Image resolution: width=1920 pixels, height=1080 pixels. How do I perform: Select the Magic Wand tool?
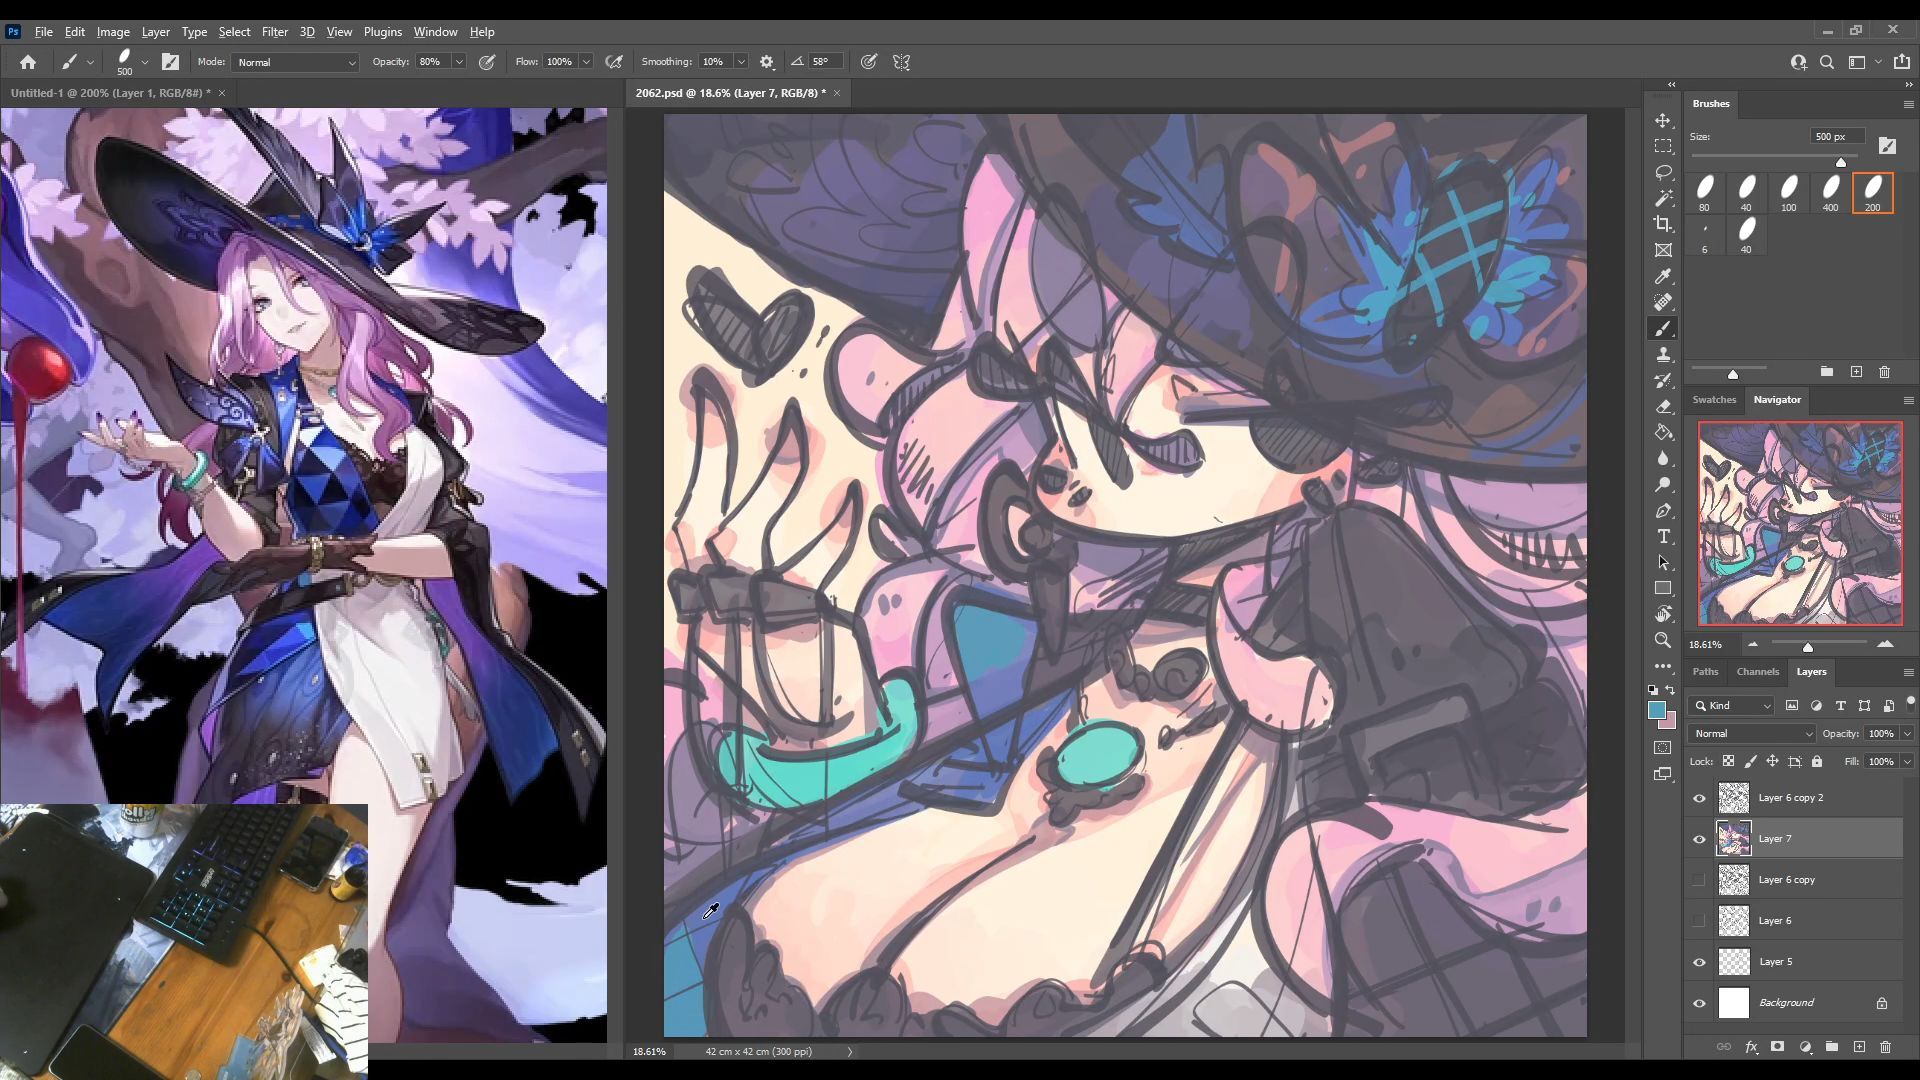click(1663, 198)
